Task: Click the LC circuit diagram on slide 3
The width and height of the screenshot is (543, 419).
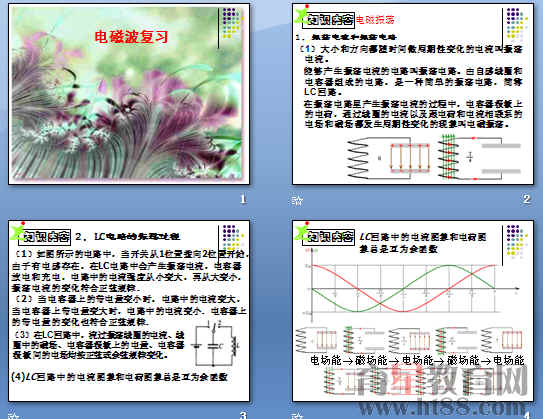Action: (216, 343)
